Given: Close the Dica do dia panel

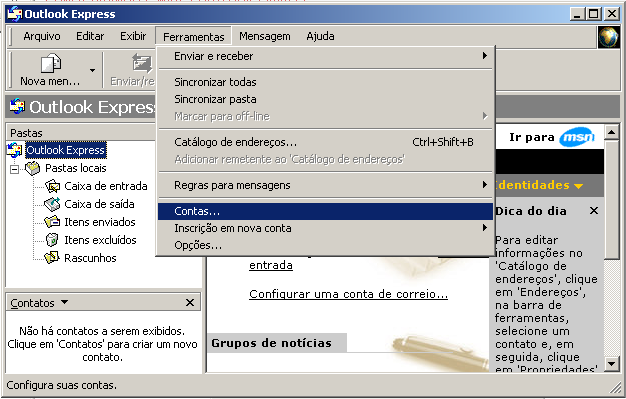Looking at the screenshot, I should [x=594, y=210].
